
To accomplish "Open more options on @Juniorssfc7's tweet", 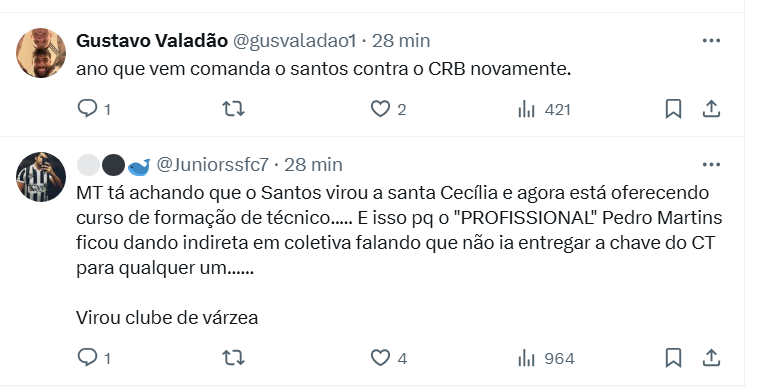I will click(711, 165).
